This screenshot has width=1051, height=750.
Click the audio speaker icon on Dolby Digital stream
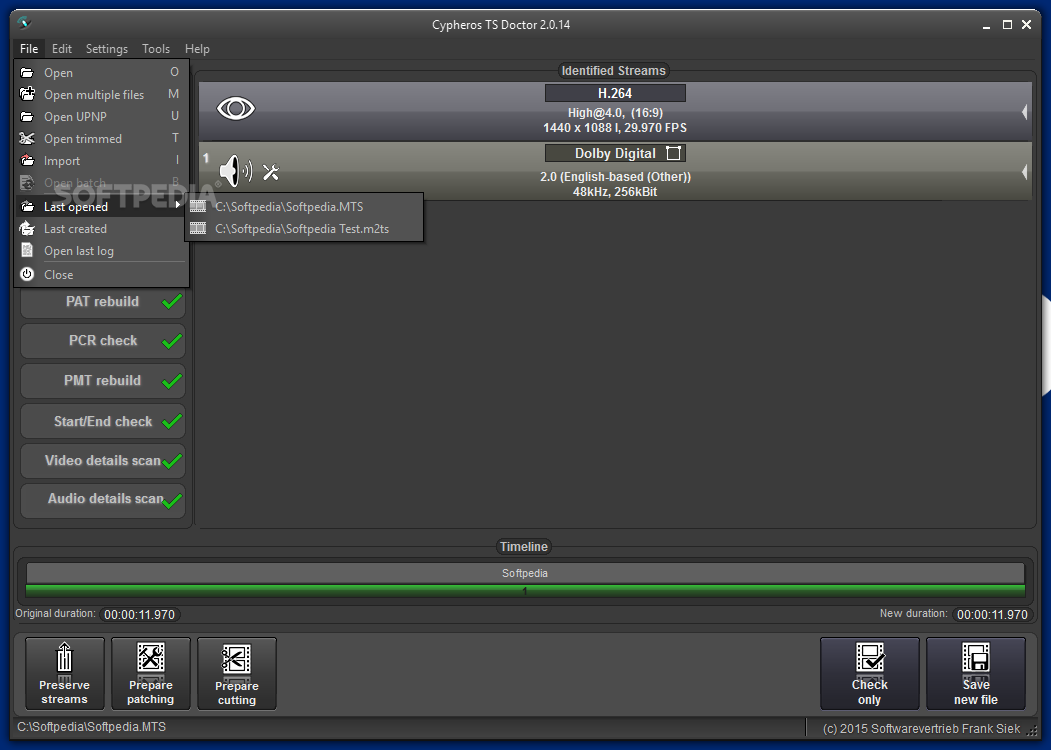click(235, 171)
